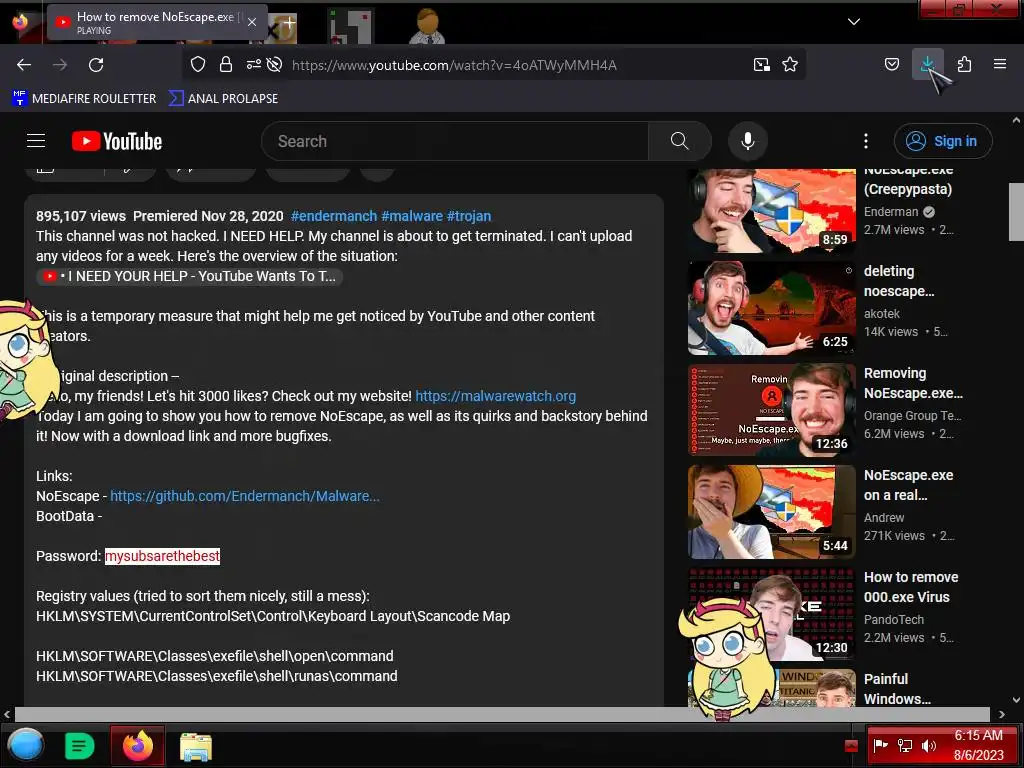This screenshot has height=768, width=1024.
Task: Open the volume speaker tray icon
Action: click(x=929, y=745)
